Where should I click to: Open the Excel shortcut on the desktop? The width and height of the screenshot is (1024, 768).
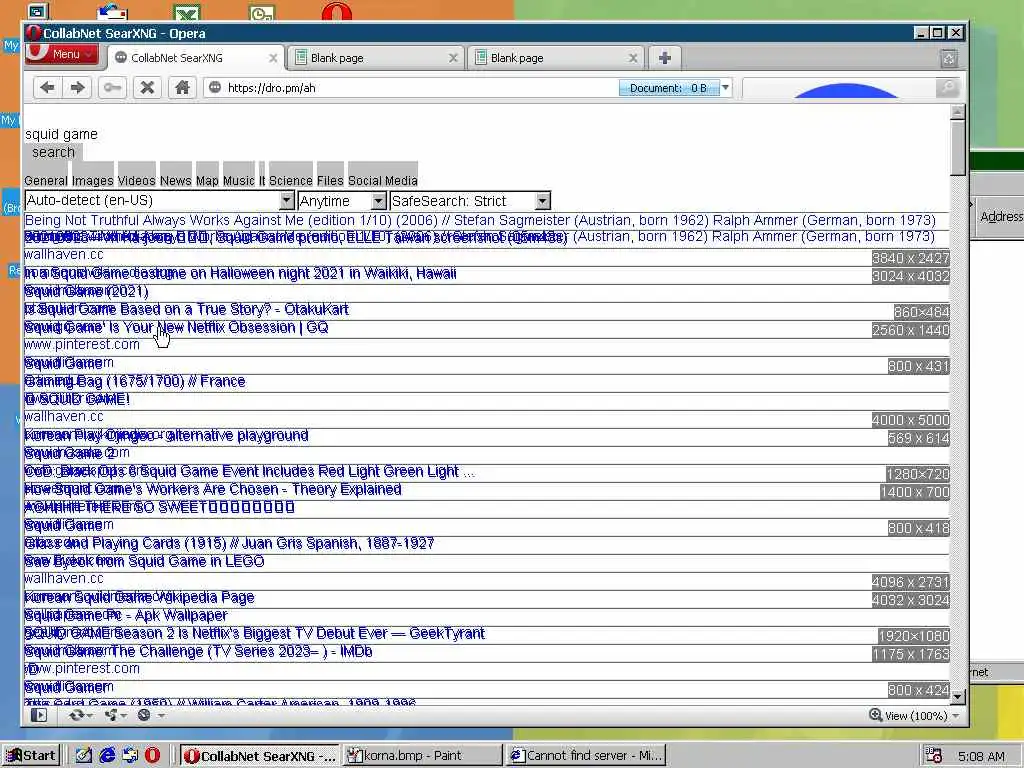point(187,12)
